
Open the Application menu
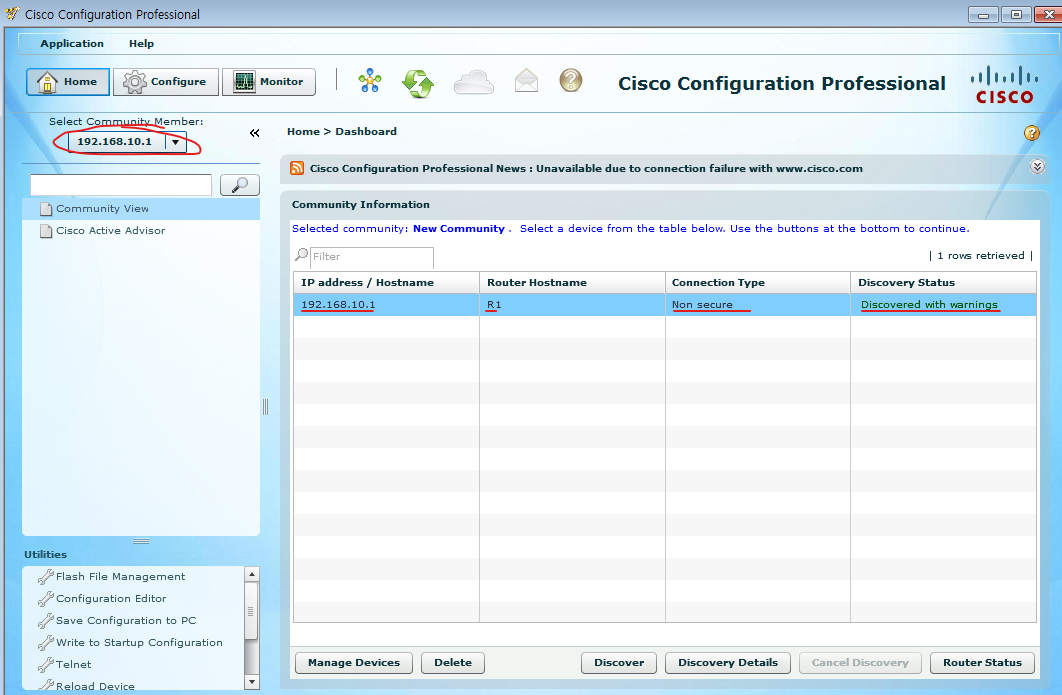(x=72, y=43)
